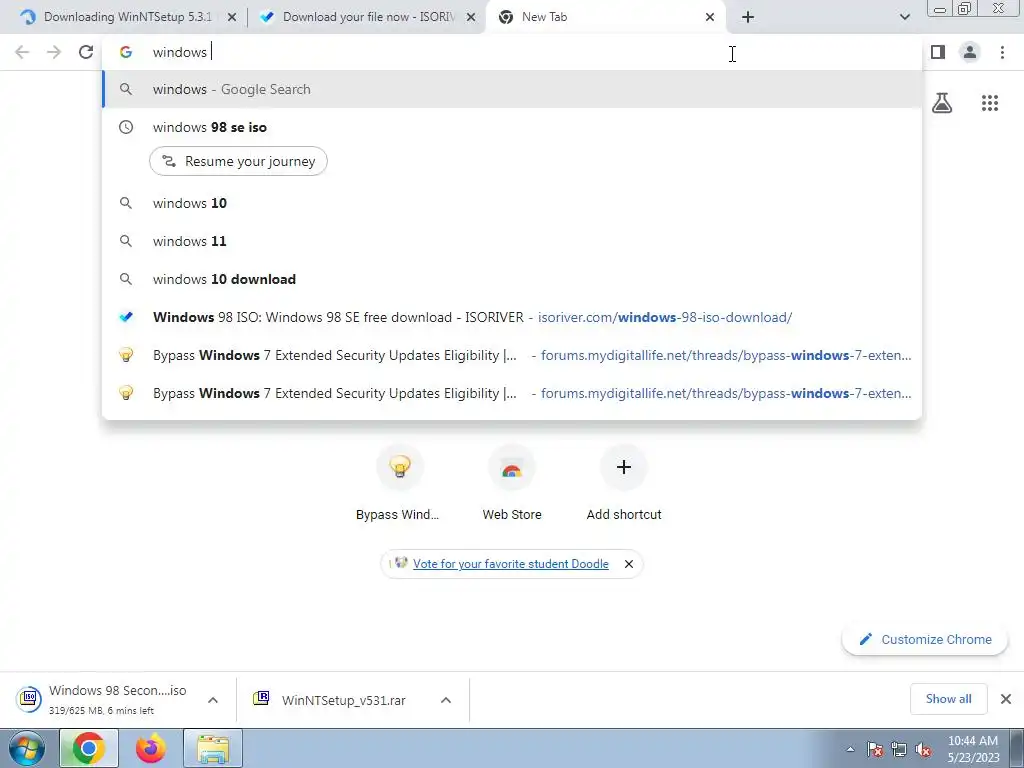This screenshot has height=768, width=1024.
Task: Open Vote for your favorite student Doodle link
Action: [x=511, y=564]
